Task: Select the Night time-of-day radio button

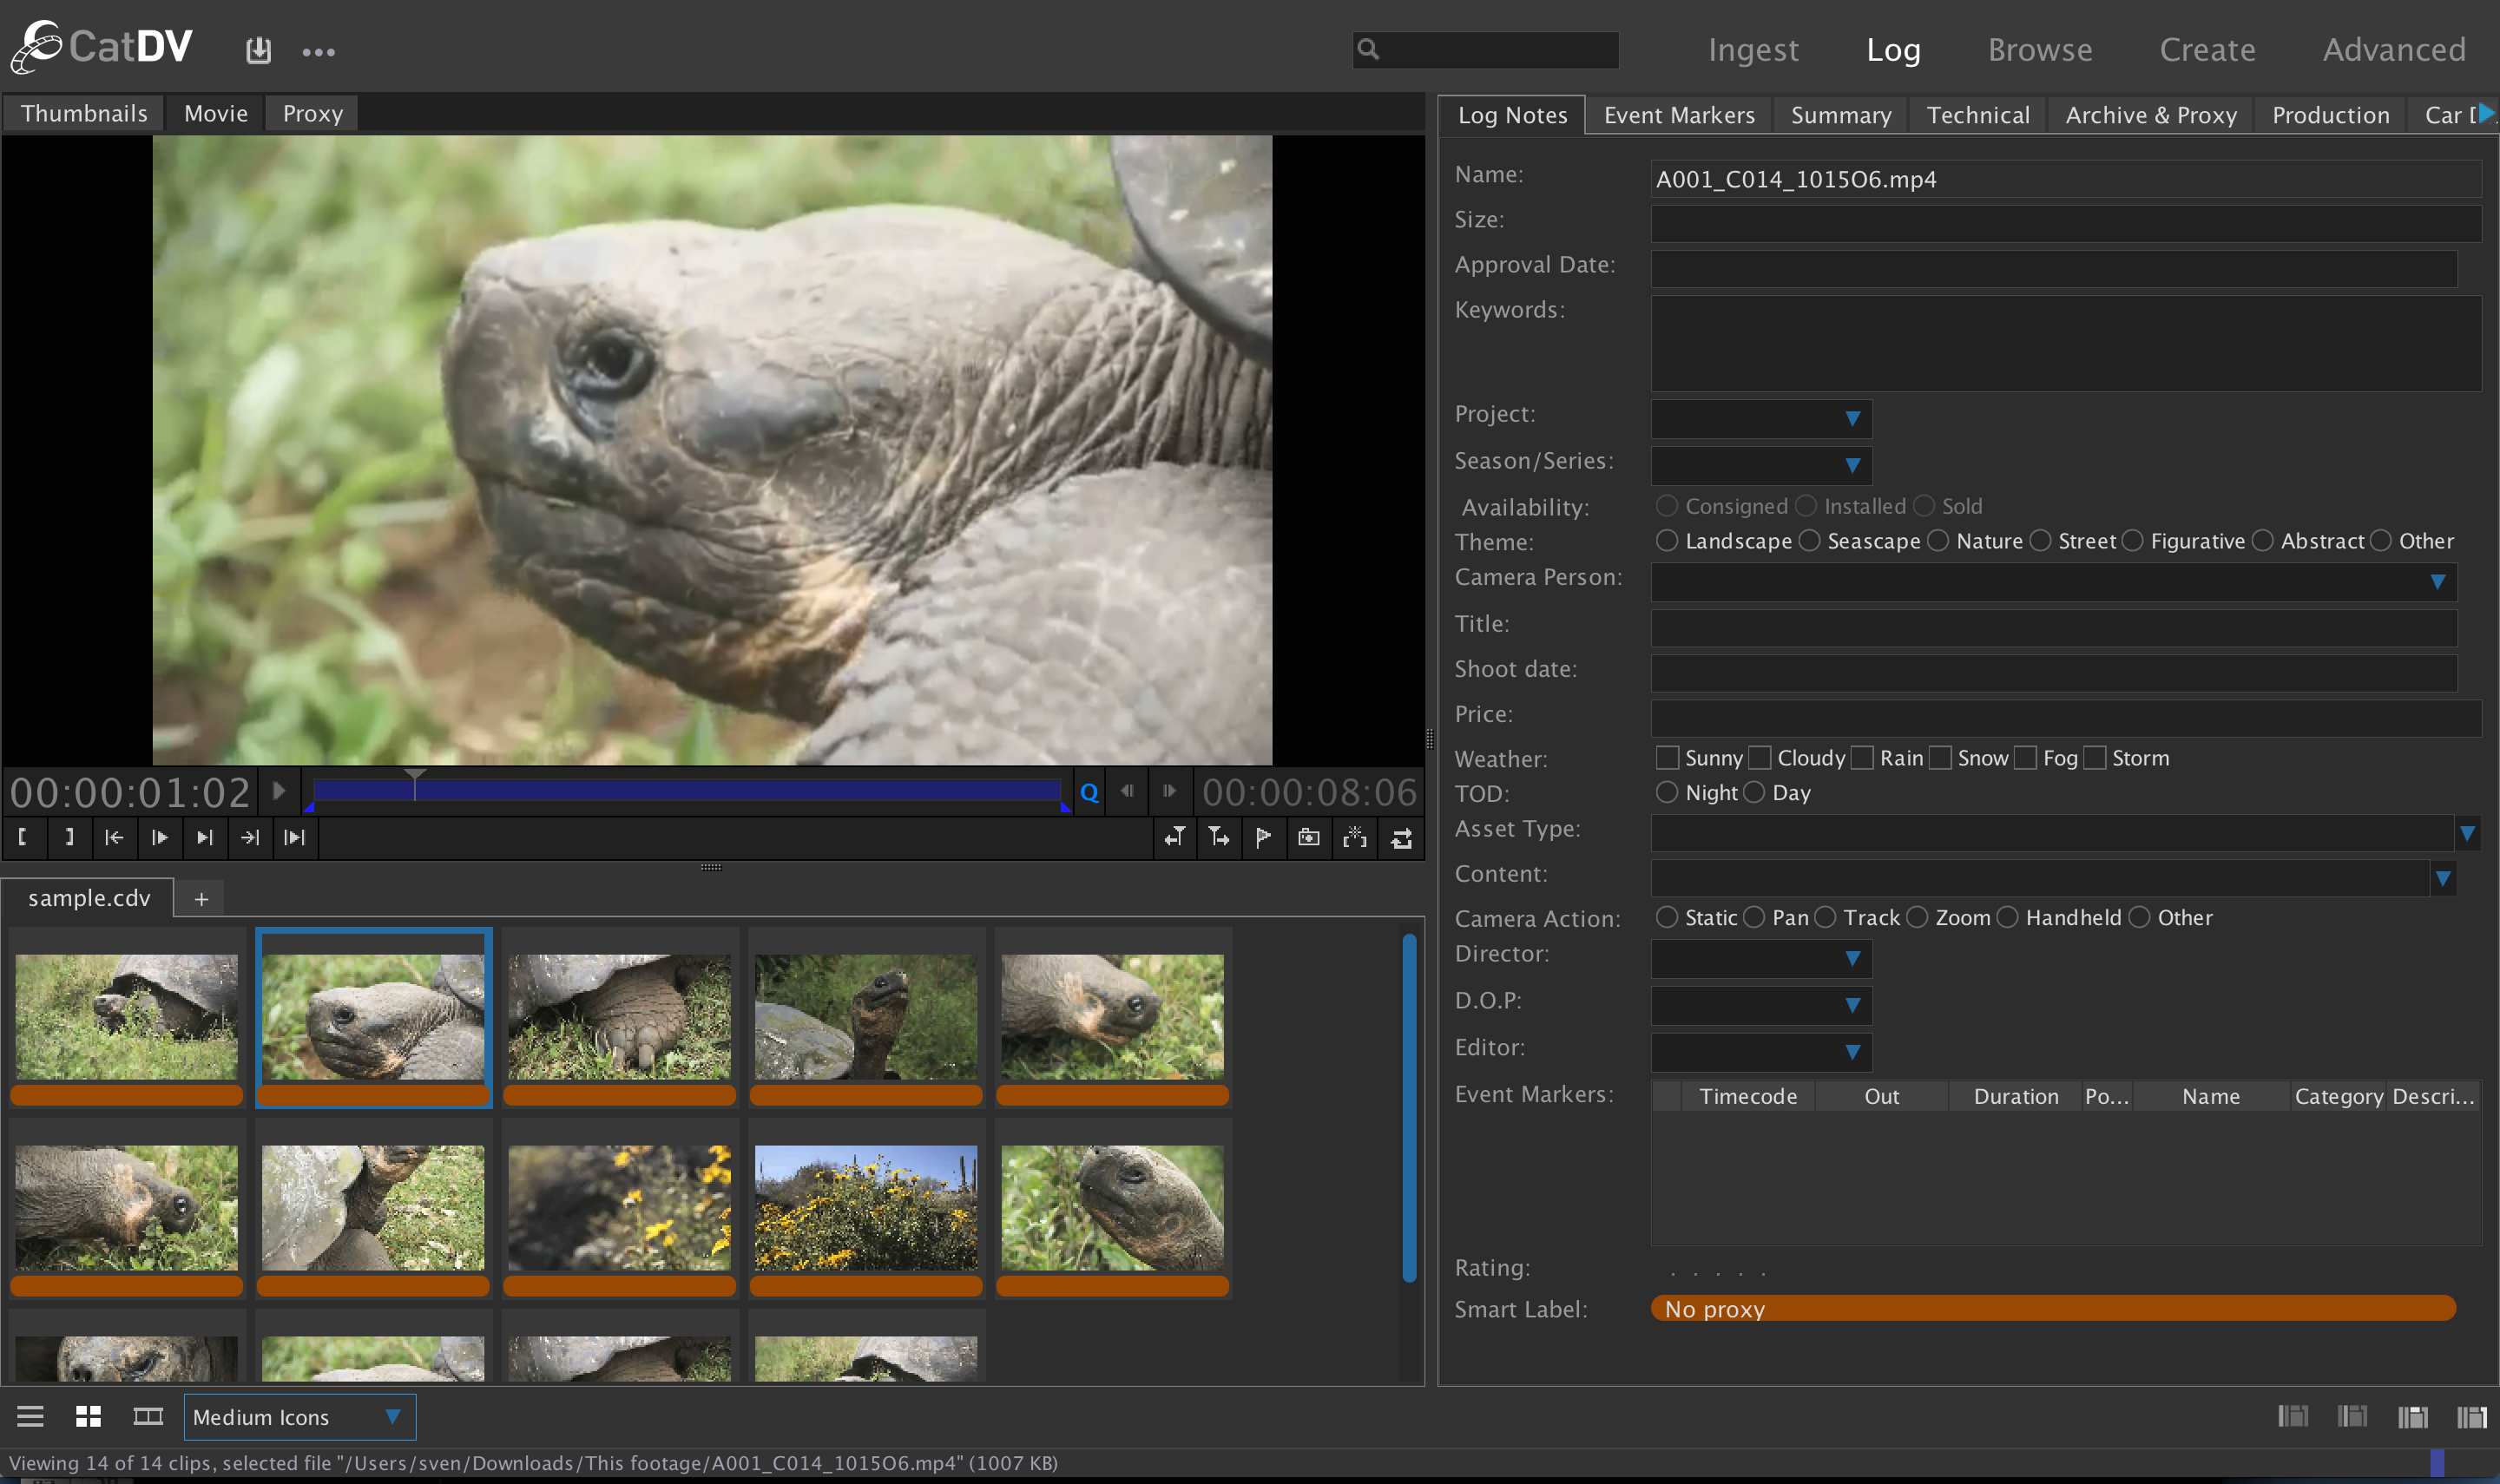Action: pyautogui.click(x=1667, y=792)
